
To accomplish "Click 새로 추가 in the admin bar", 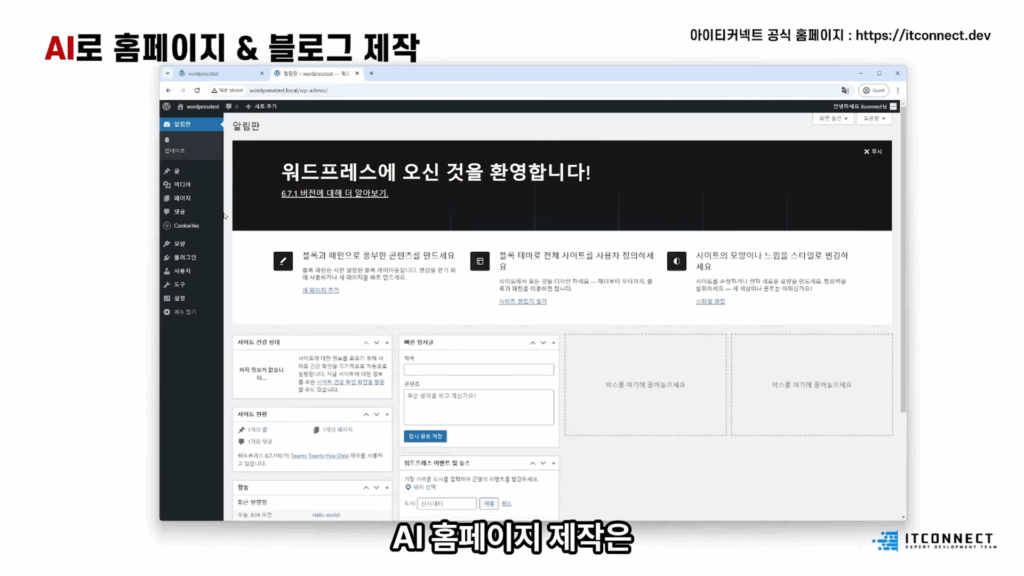I will click(261, 106).
